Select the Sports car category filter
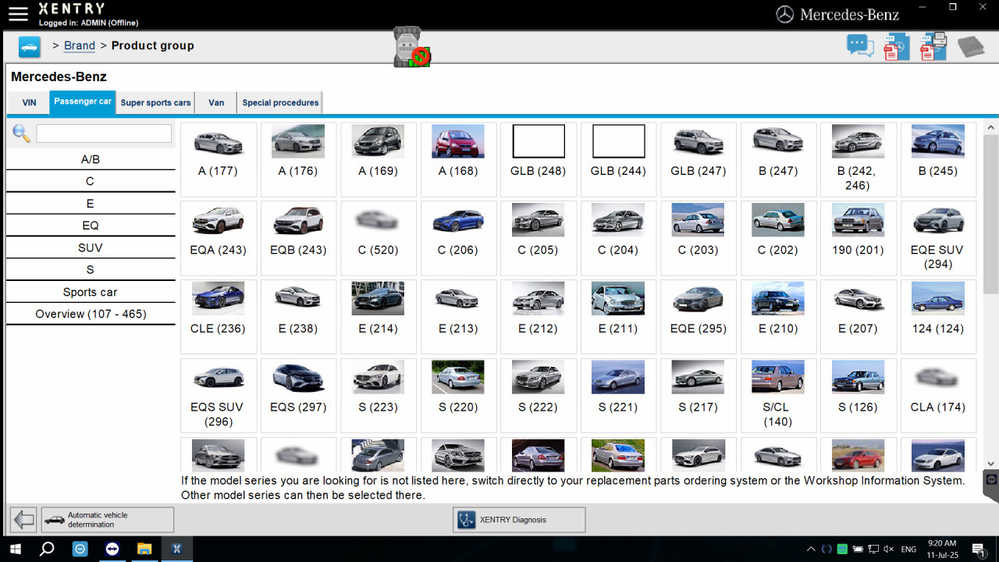The image size is (999, 562). pyautogui.click(x=90, y=292)
